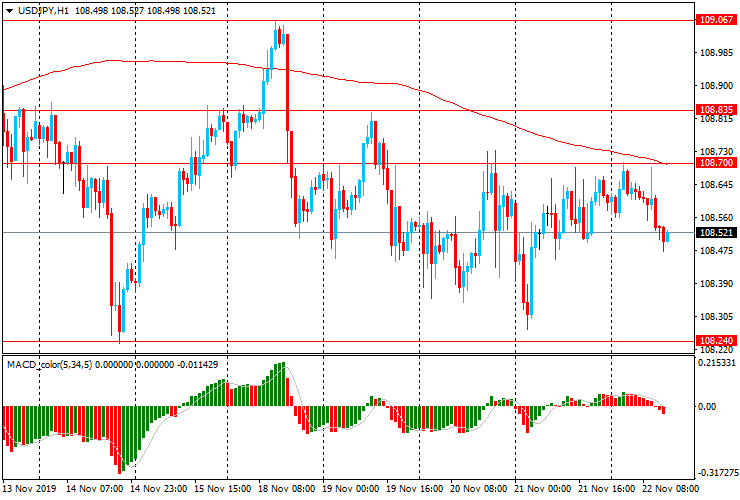Click the 108.560 price axis value
The height and width of the screenshot is (500, 740).
click(x=716, y=218)
